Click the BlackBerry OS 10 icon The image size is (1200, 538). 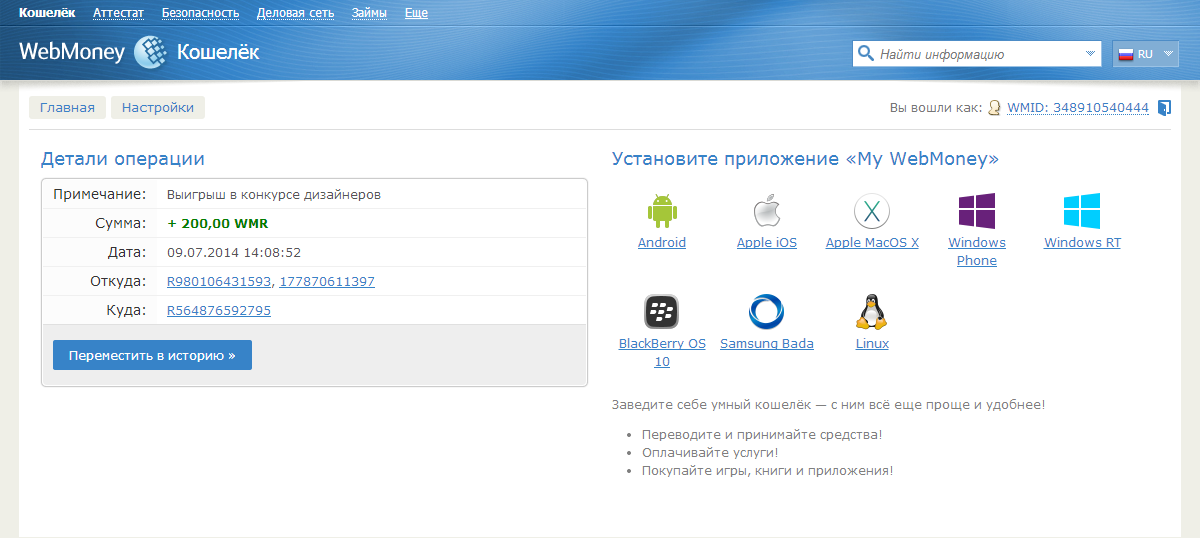pyautogui.click(x=662, y=312)
